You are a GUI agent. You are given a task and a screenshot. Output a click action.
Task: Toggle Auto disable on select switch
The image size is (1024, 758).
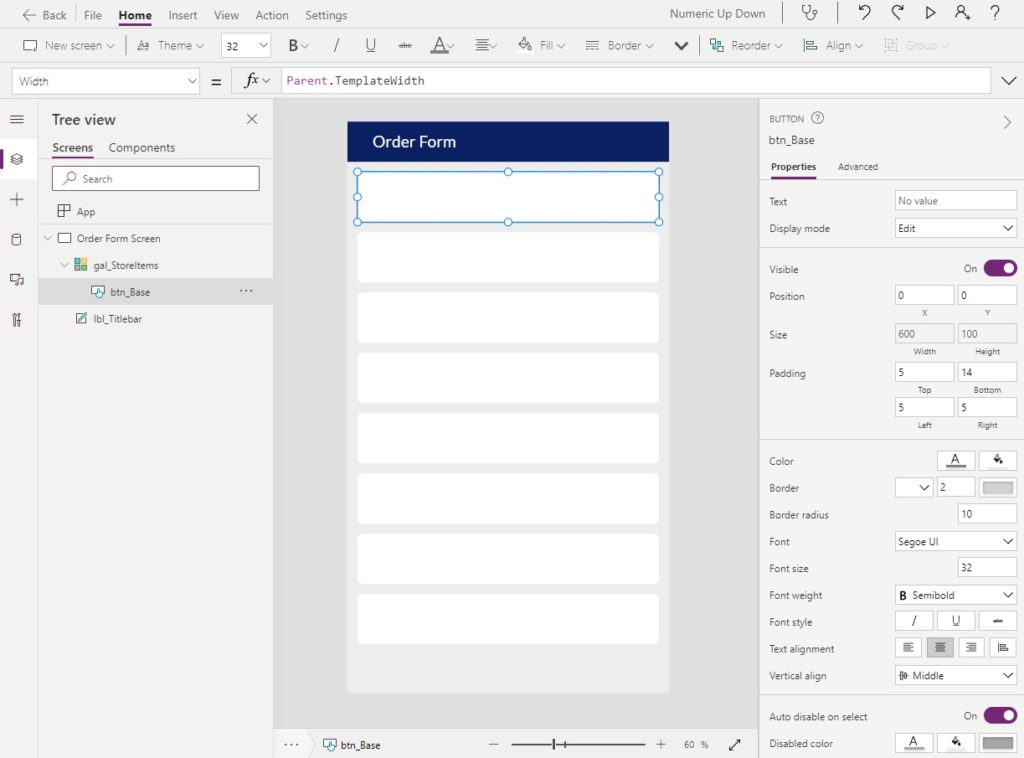1000,716
